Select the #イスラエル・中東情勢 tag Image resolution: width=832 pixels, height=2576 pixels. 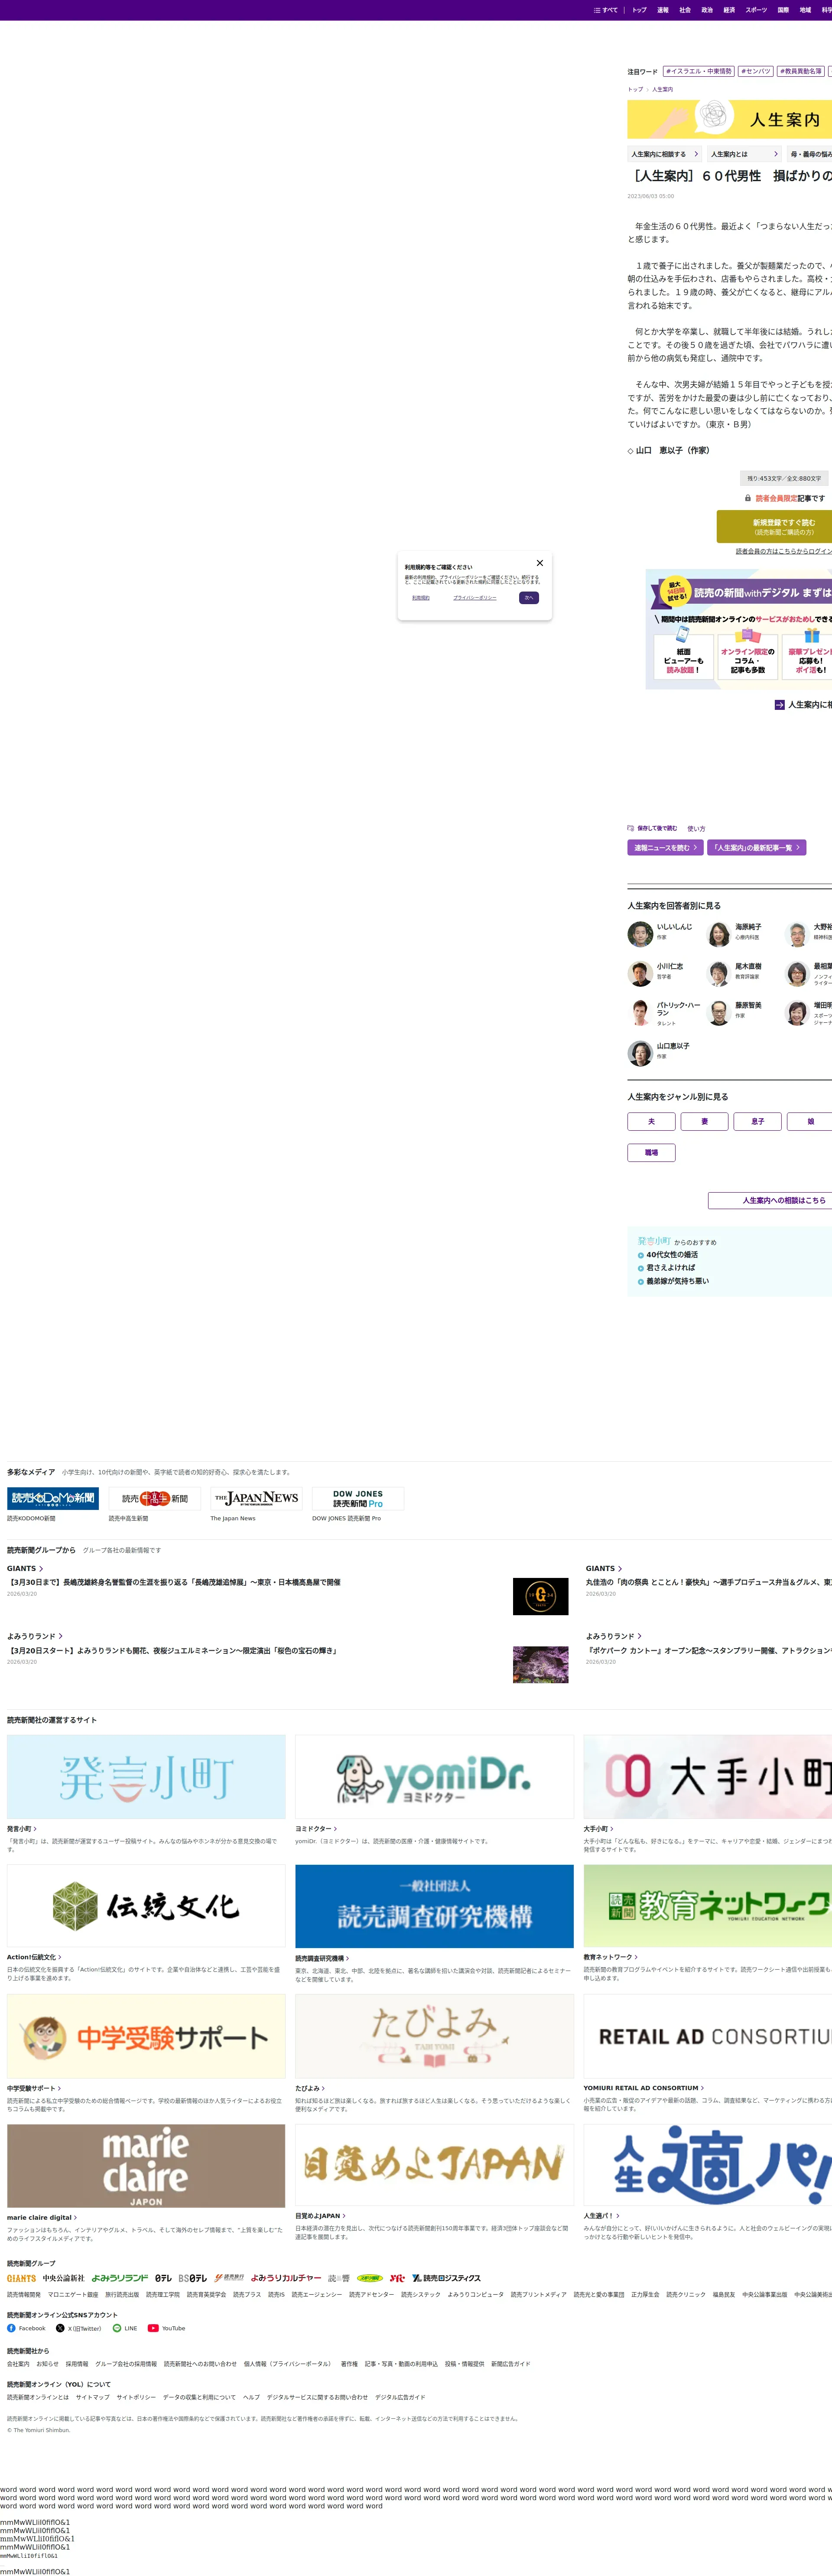[699, 71]
